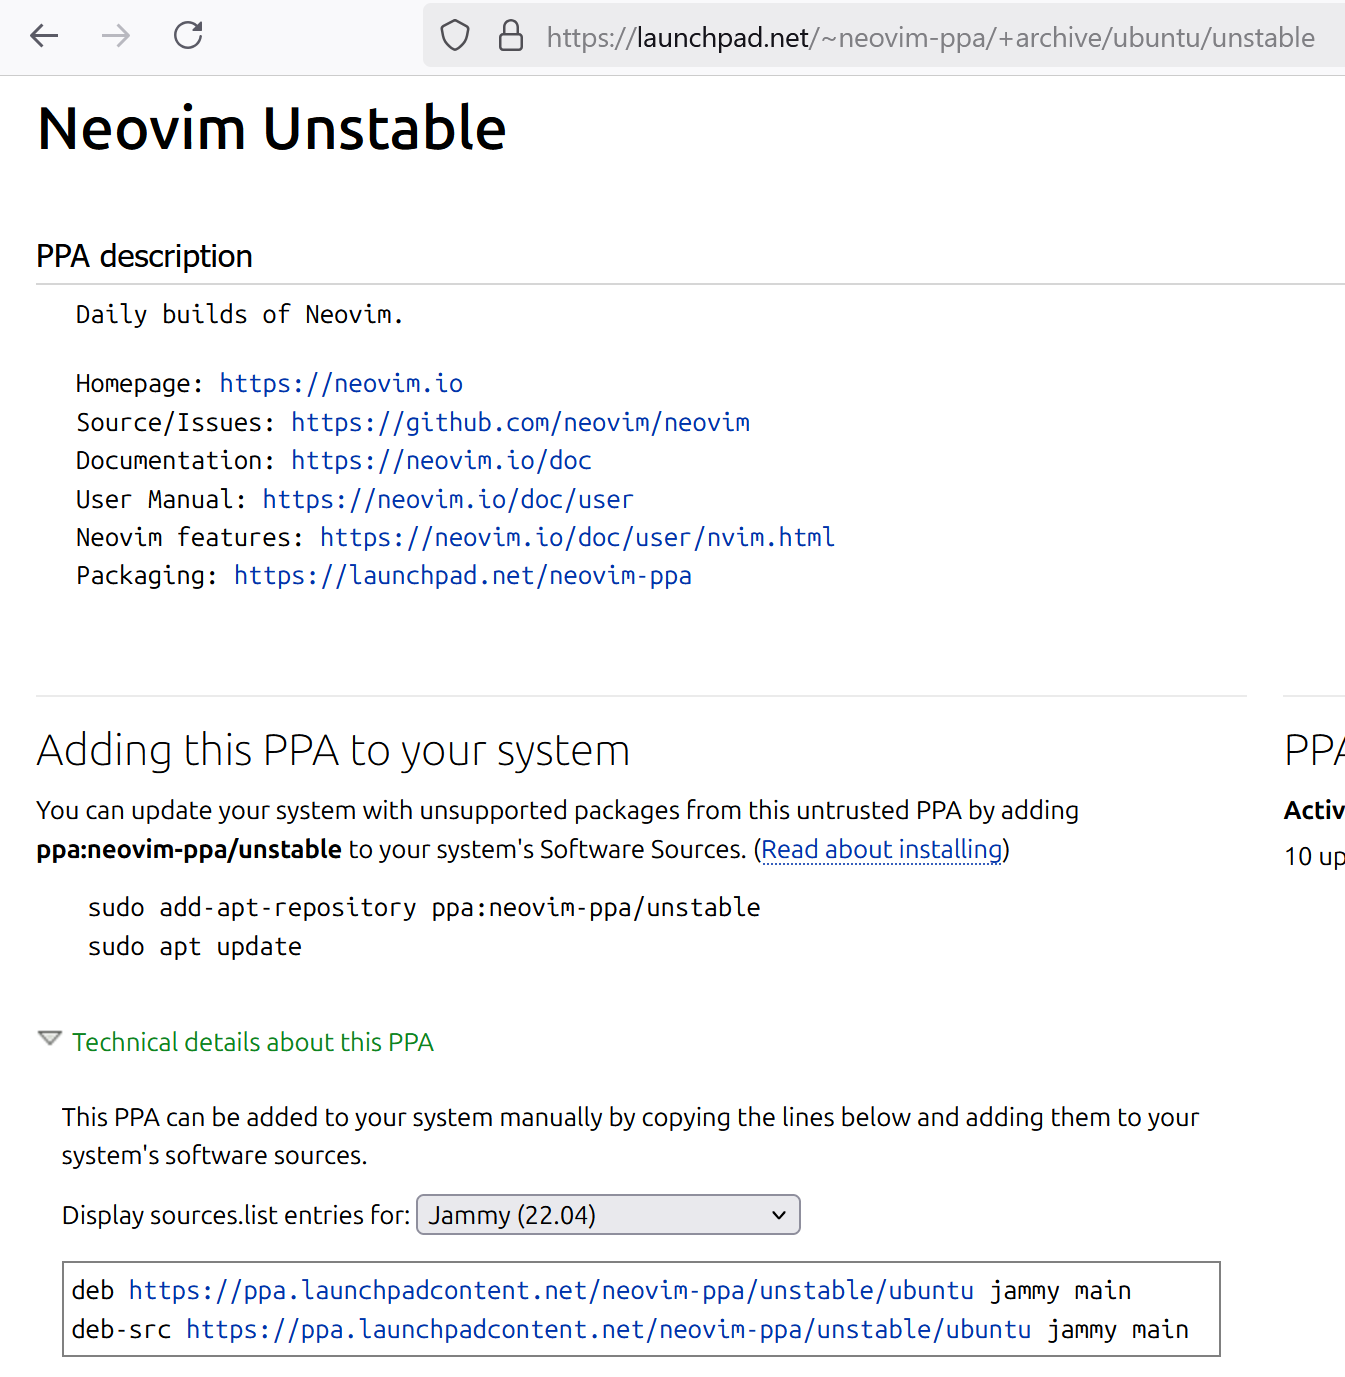Click the deb-src launchpadcontent URL
Screen dimensions: 1345x1377
tap(607, 1330)
